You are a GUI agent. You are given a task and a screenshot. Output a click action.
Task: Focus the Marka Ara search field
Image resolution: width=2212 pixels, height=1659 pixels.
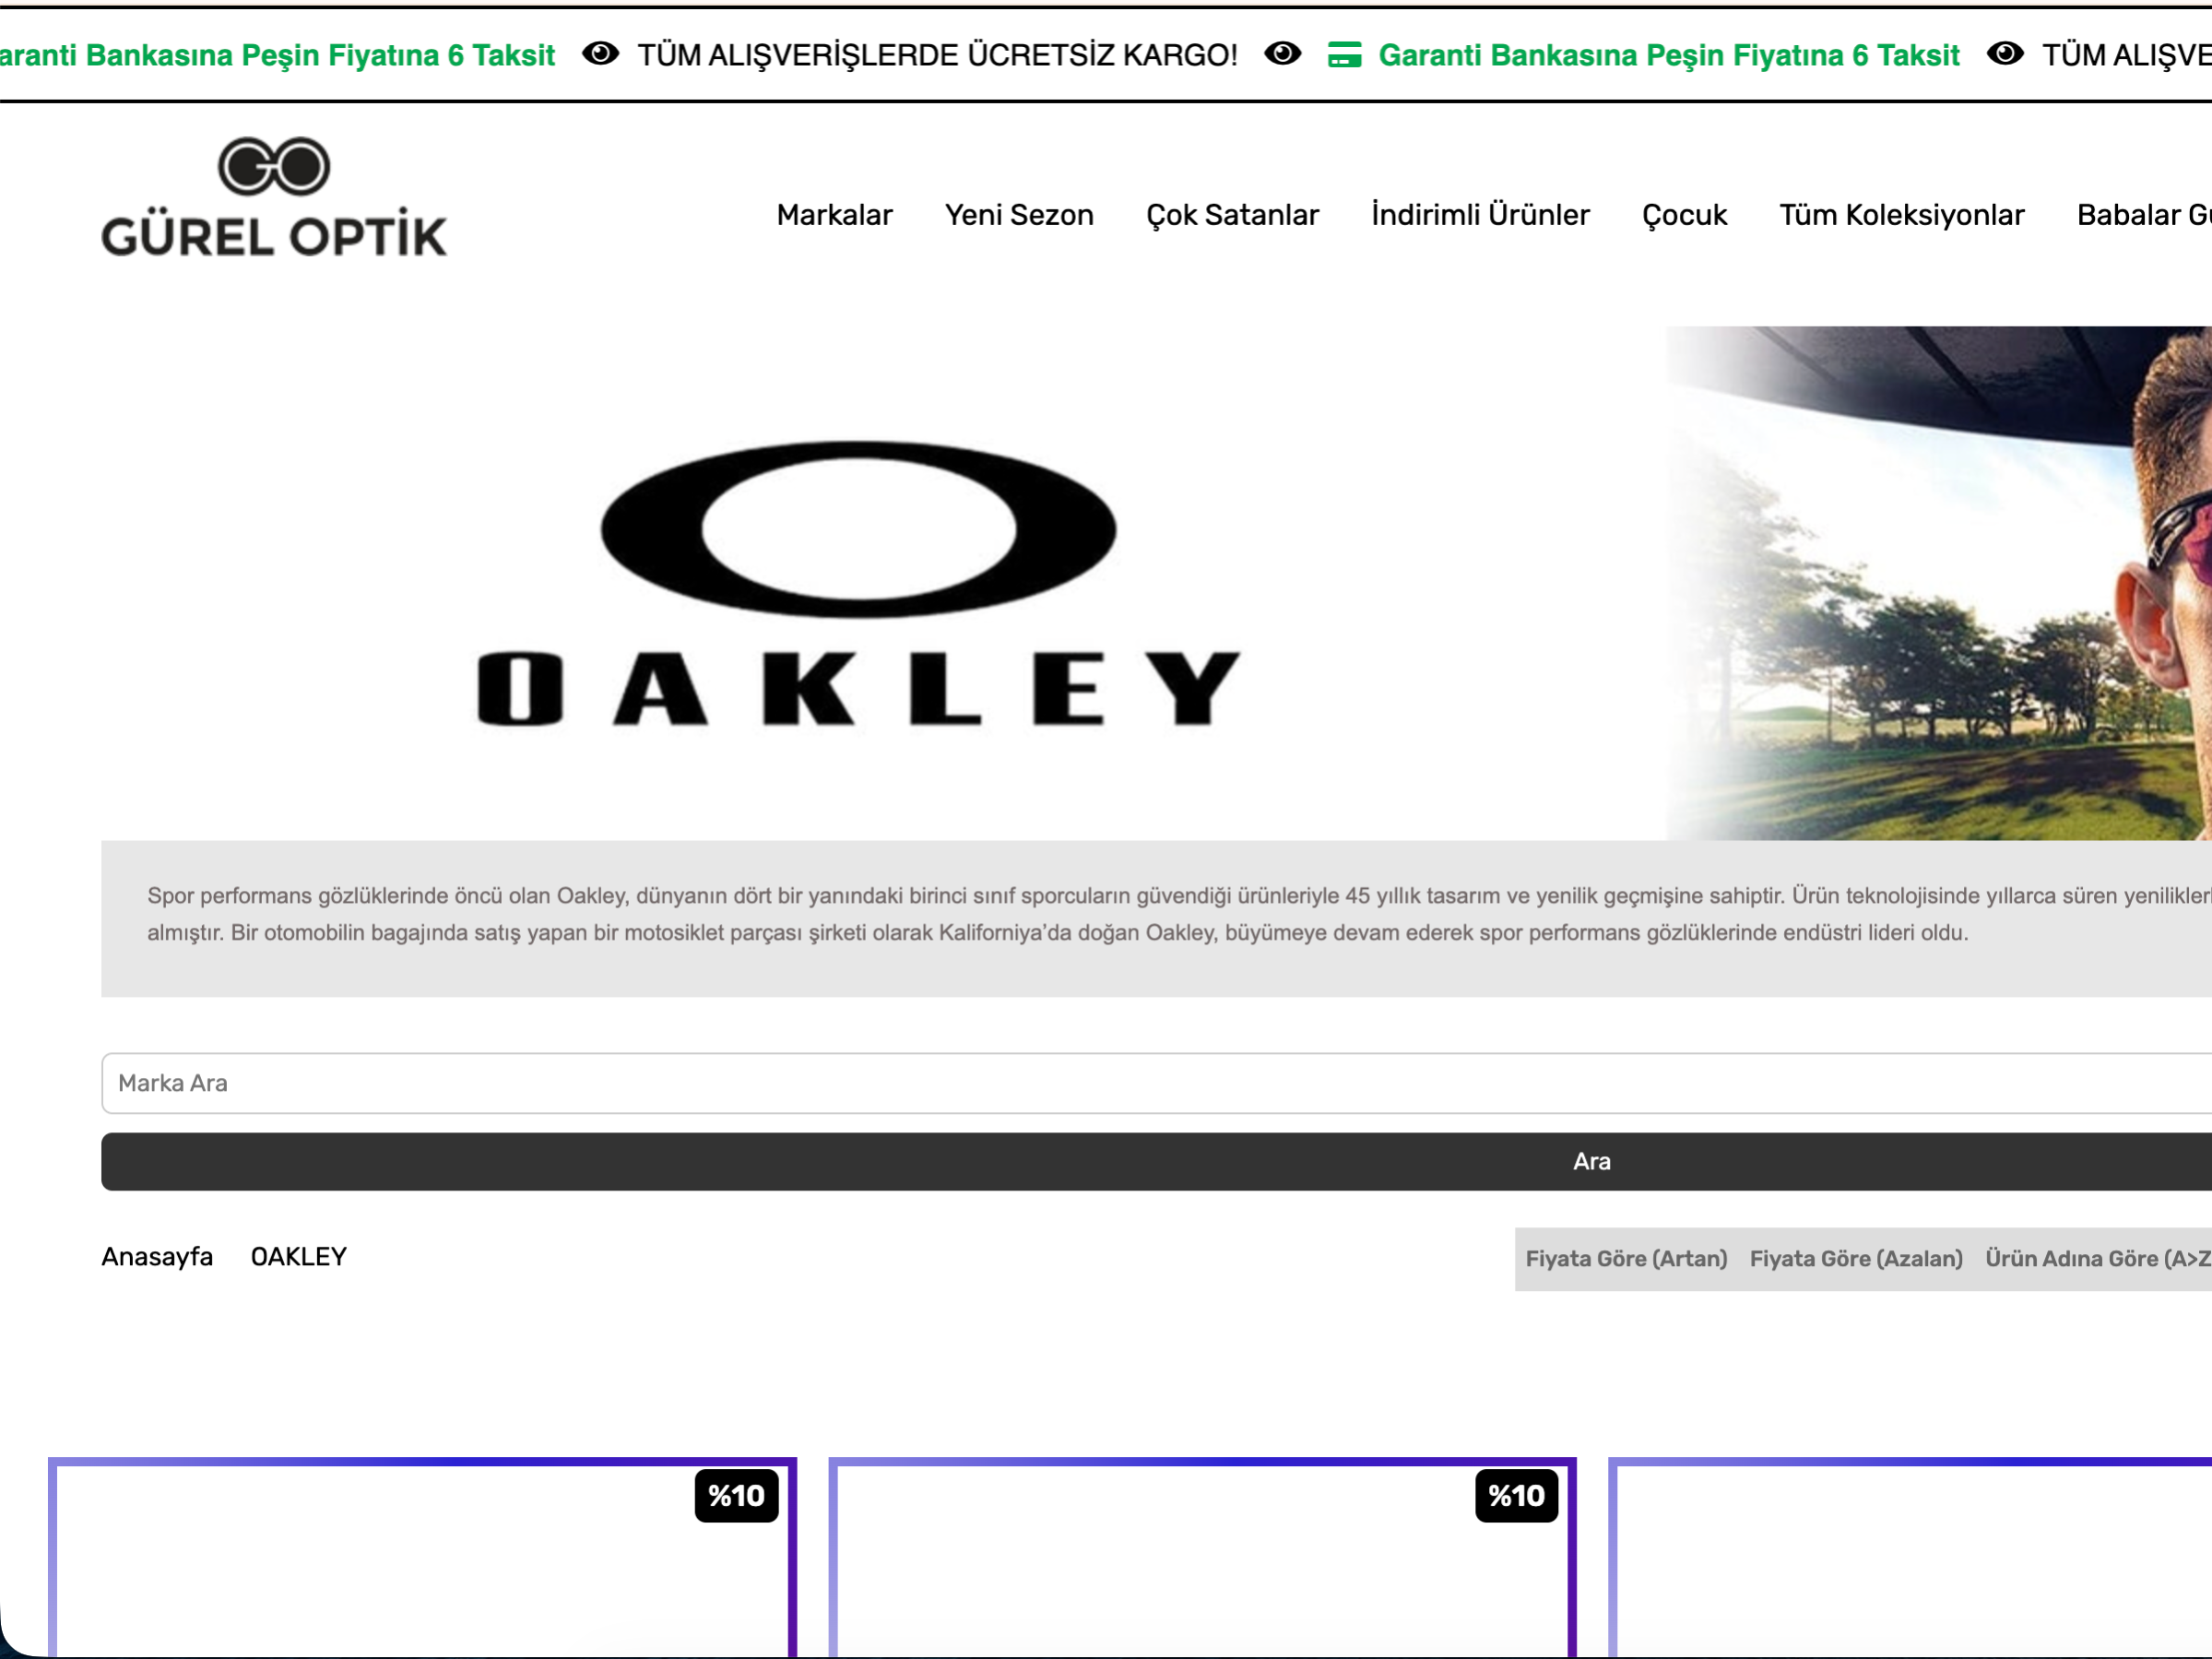coord(1156,1083)
